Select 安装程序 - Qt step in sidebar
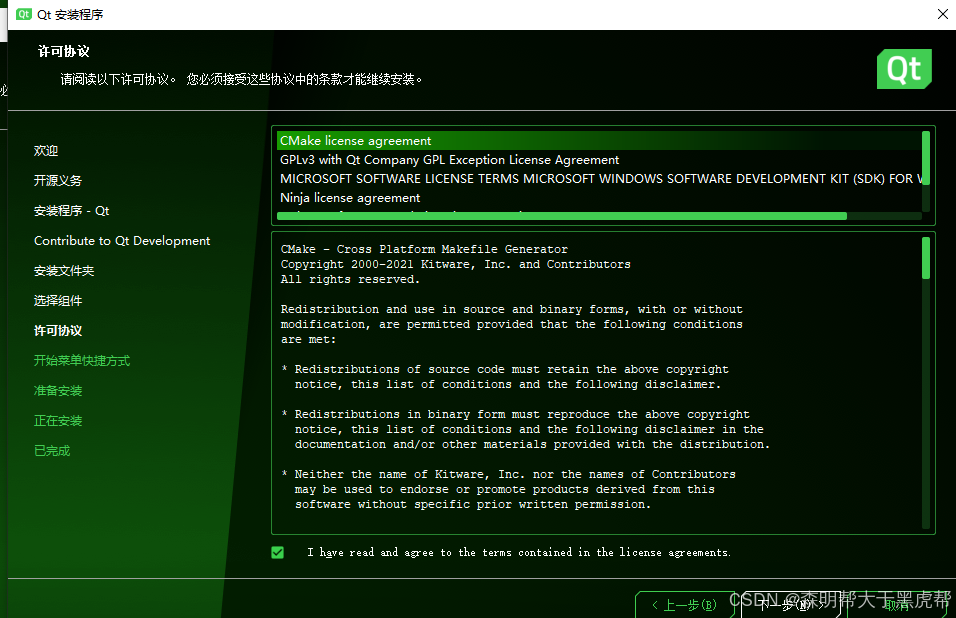 tap(71, 211)
